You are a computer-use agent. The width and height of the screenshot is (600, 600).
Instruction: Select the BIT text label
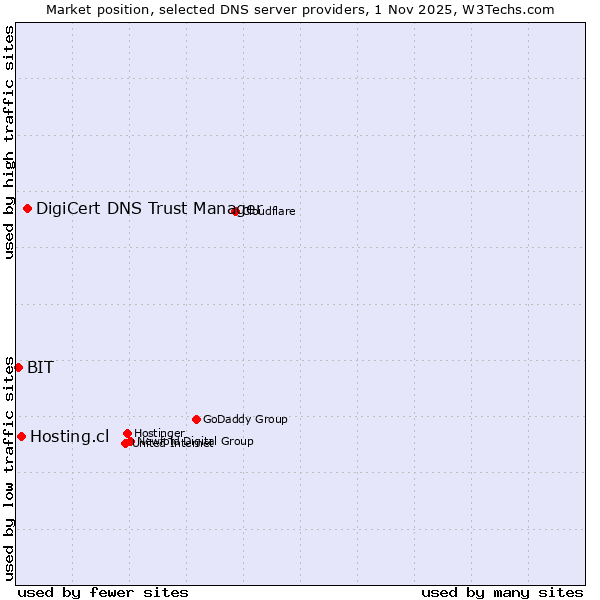[x=40, y=367]
